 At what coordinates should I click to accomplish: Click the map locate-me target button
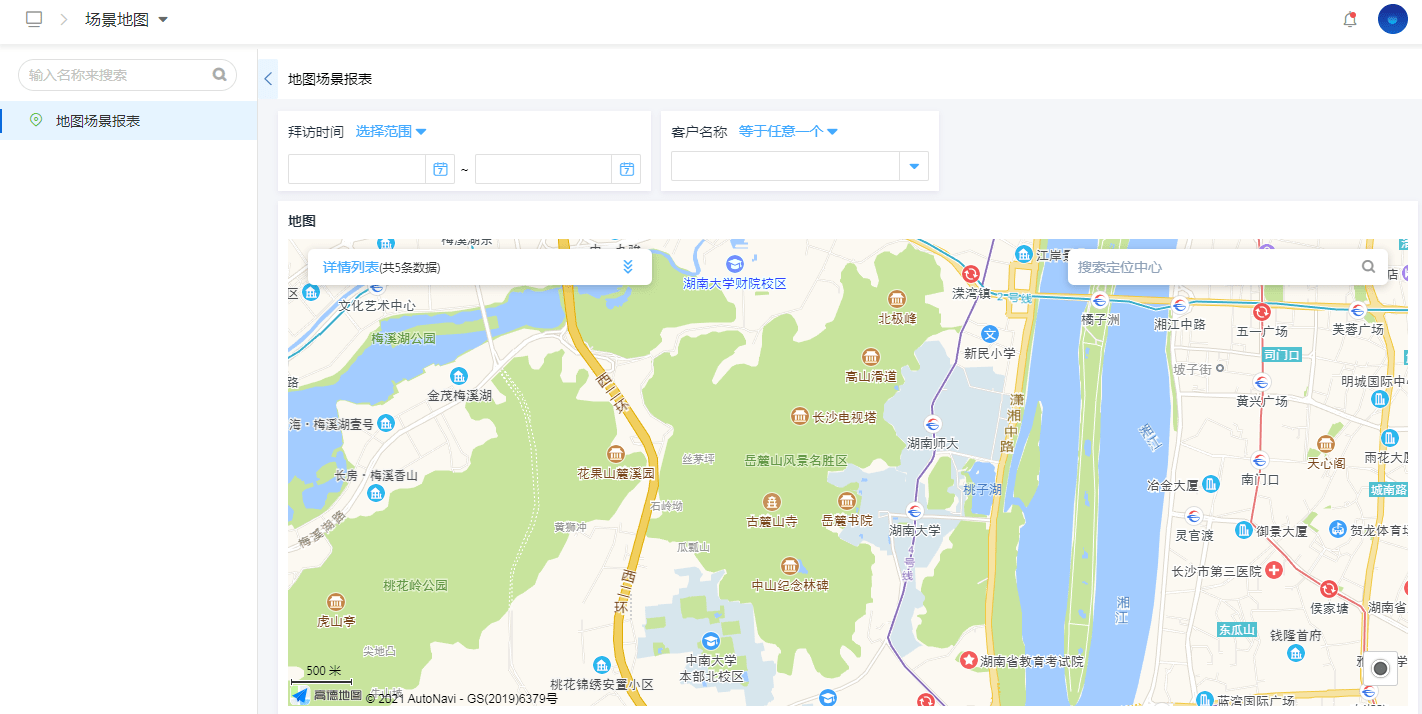pos(1380,668)
